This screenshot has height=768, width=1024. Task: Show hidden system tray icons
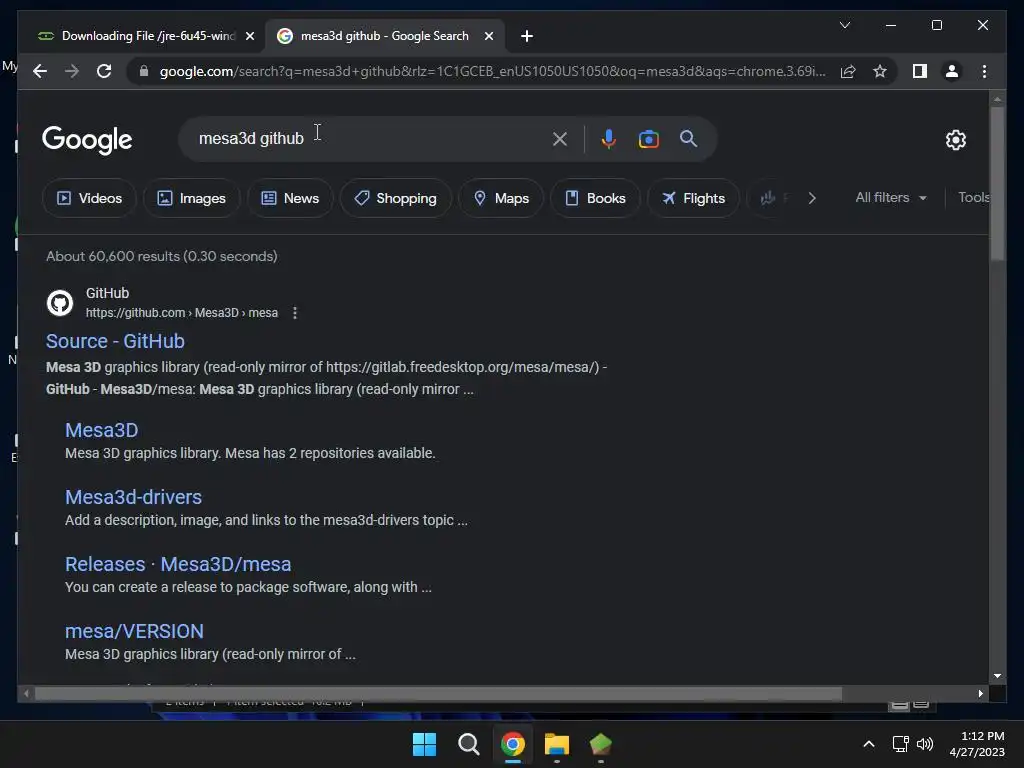click(869, 744)
